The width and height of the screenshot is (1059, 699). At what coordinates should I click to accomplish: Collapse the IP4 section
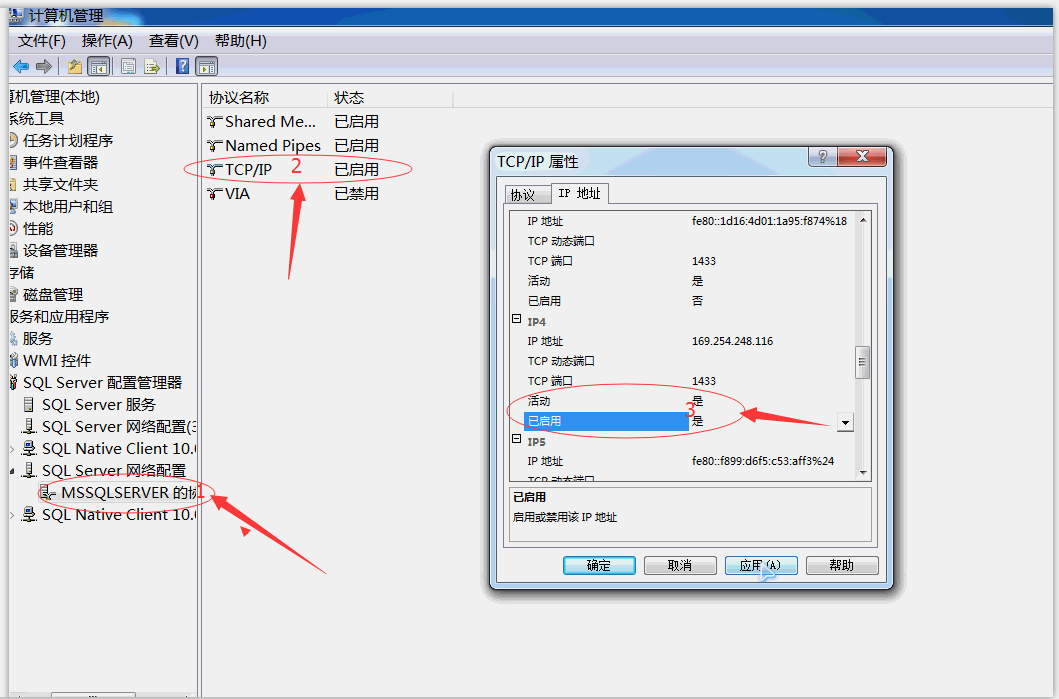point(516,320)
